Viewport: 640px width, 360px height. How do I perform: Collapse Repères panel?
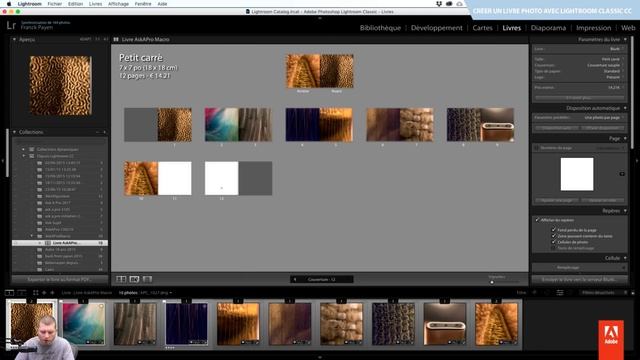(625, 211)
